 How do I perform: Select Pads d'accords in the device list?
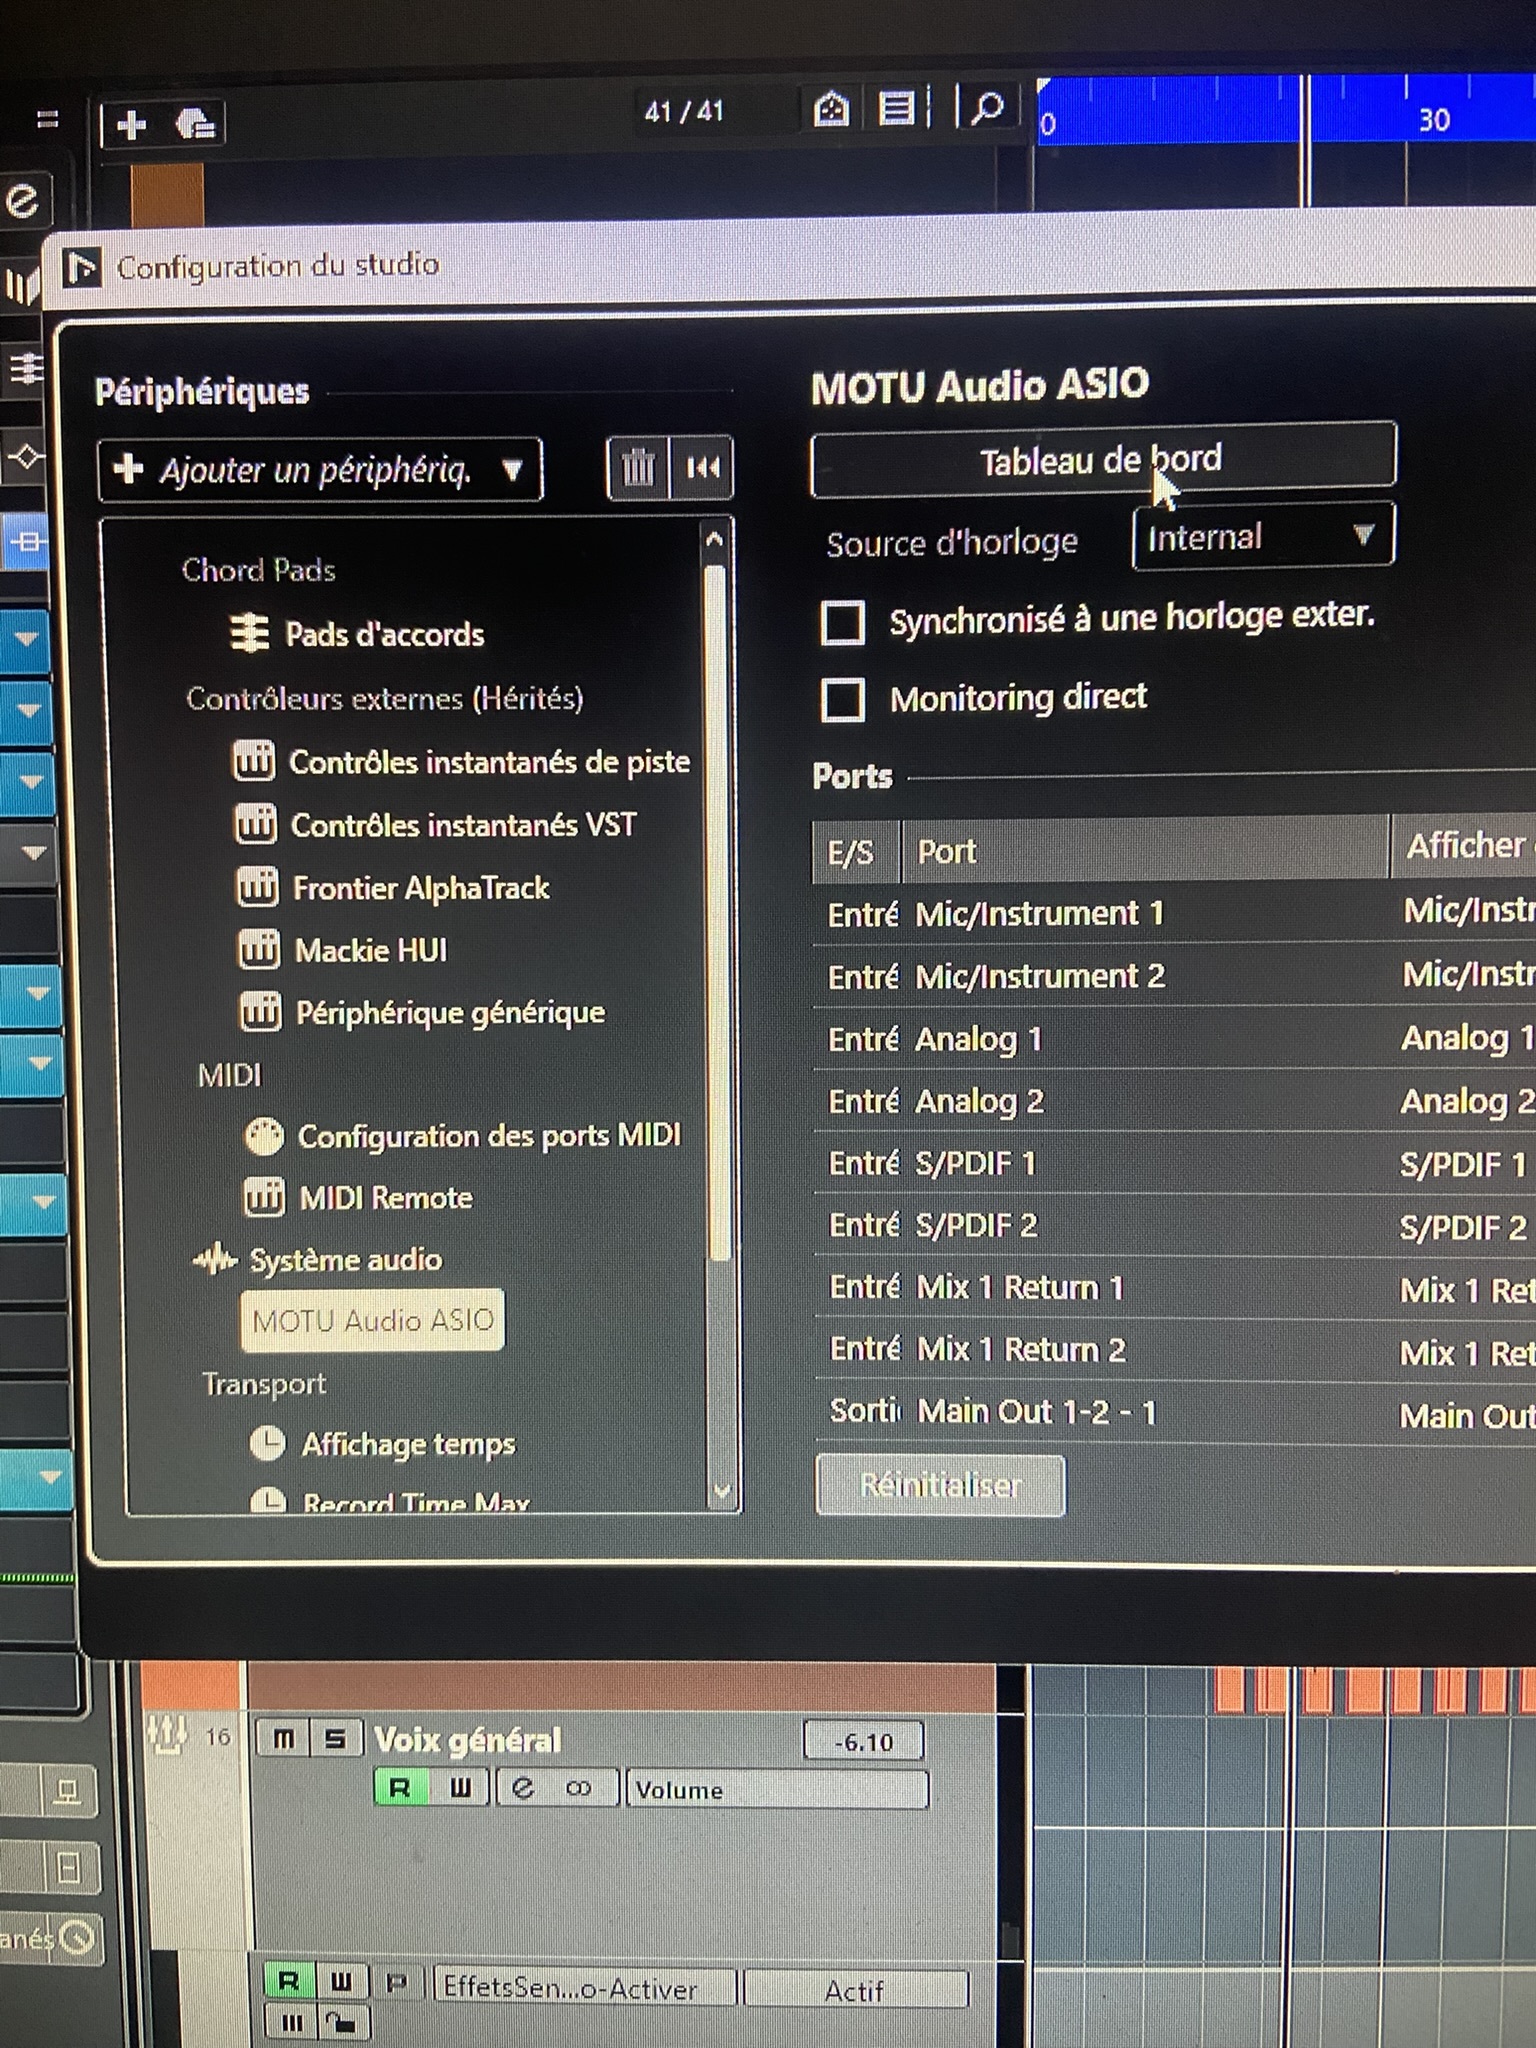pyautogui.click(x=384, y=635)
